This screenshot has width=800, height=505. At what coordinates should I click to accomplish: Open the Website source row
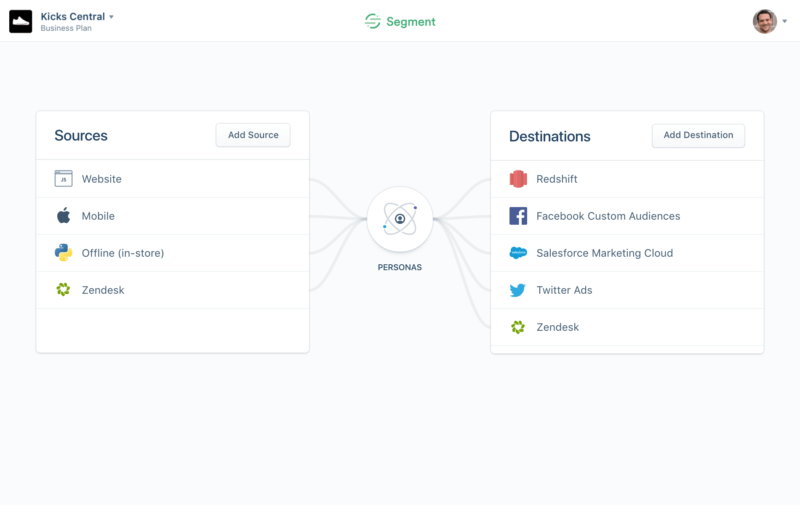(x=172, y=179)
